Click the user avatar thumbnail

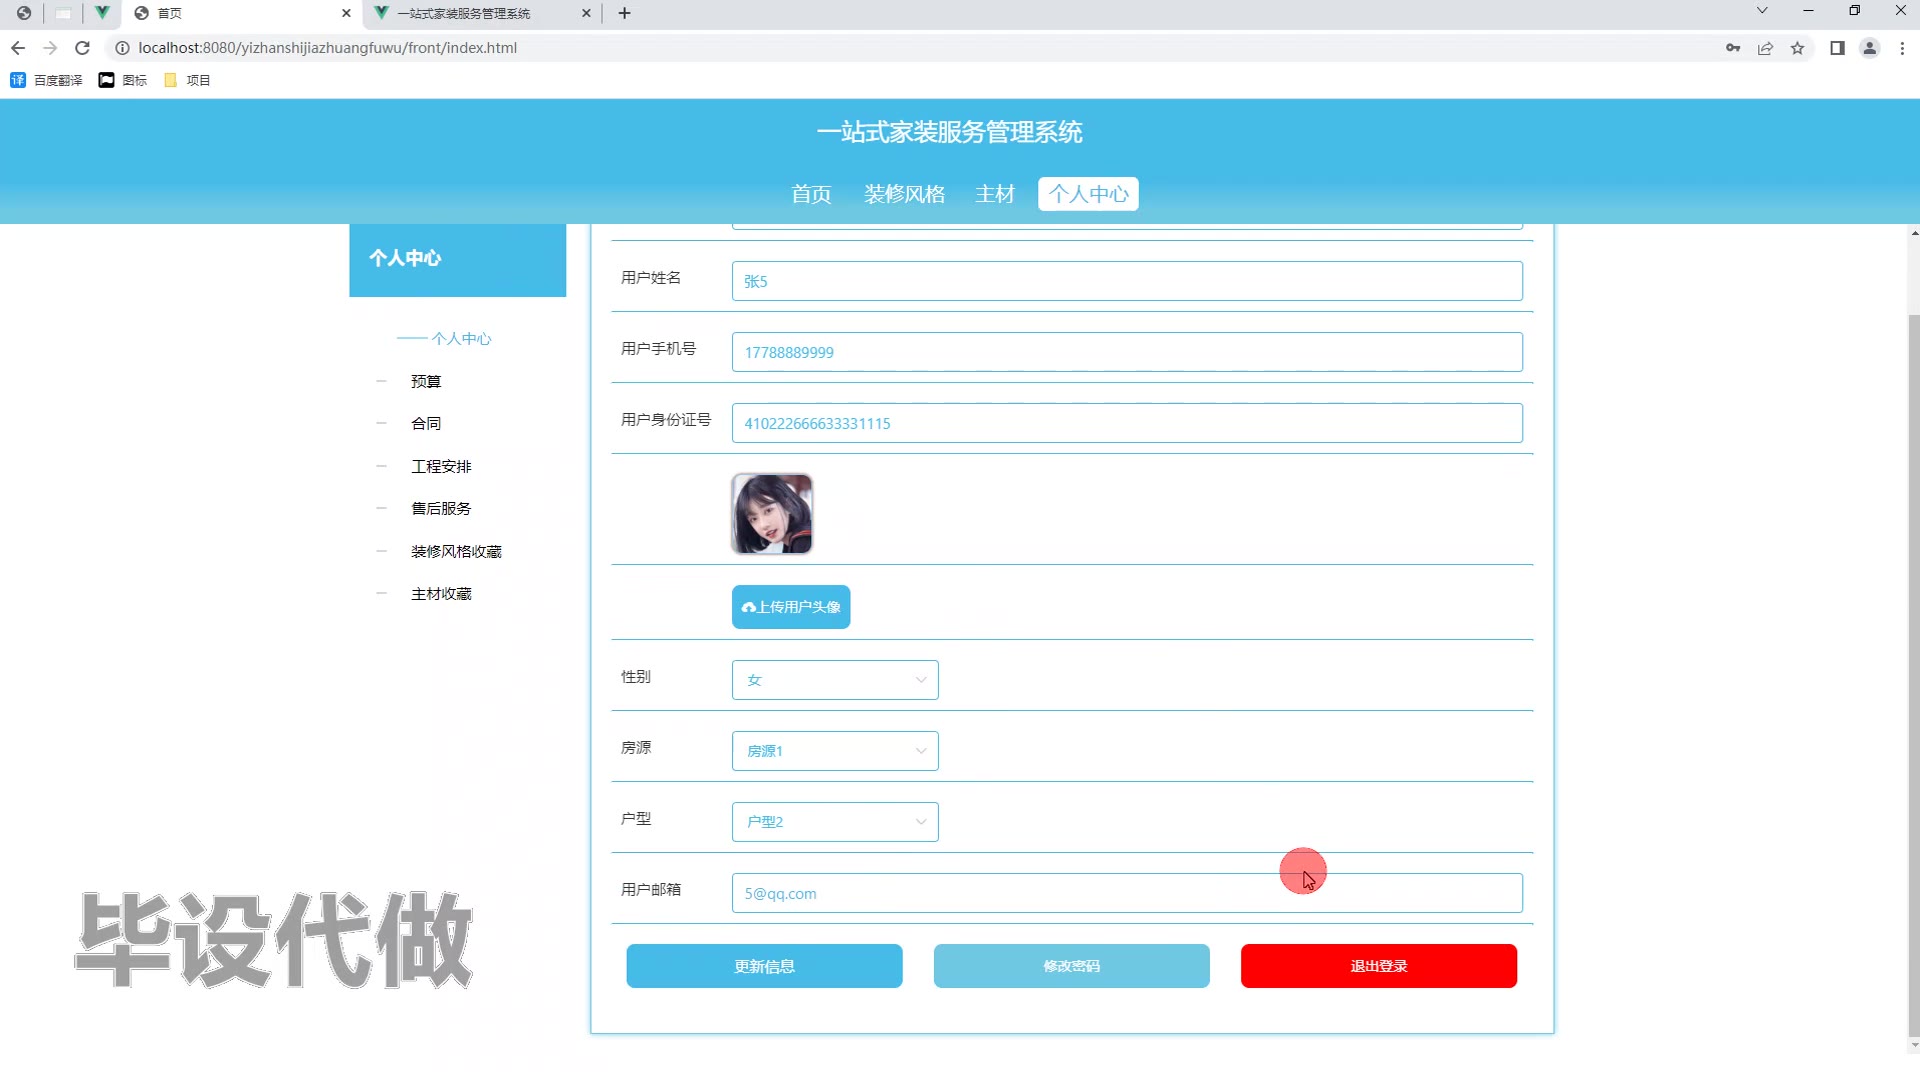click(x=772, y=514)
